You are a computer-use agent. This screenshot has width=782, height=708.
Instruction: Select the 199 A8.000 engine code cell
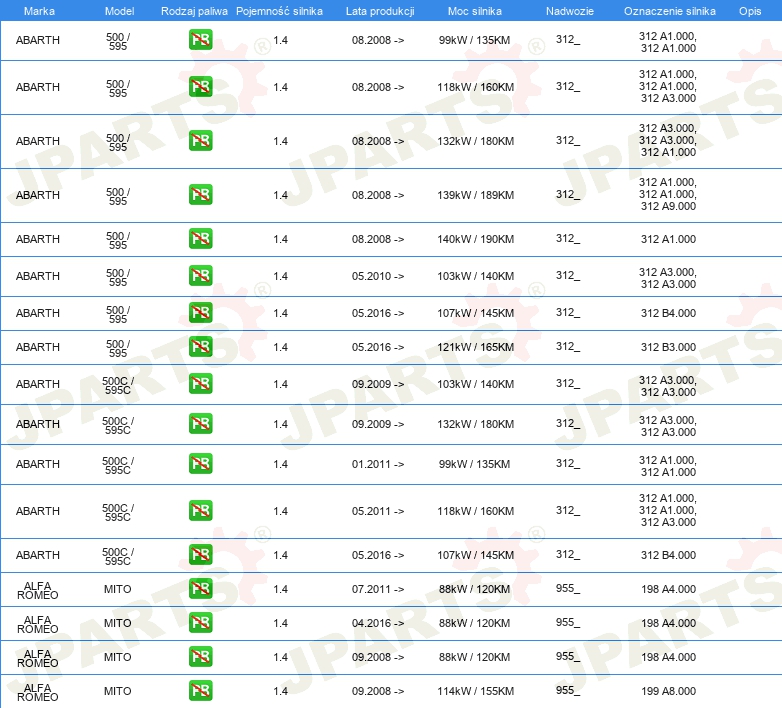pyautogui.click(x=668, y=691)
